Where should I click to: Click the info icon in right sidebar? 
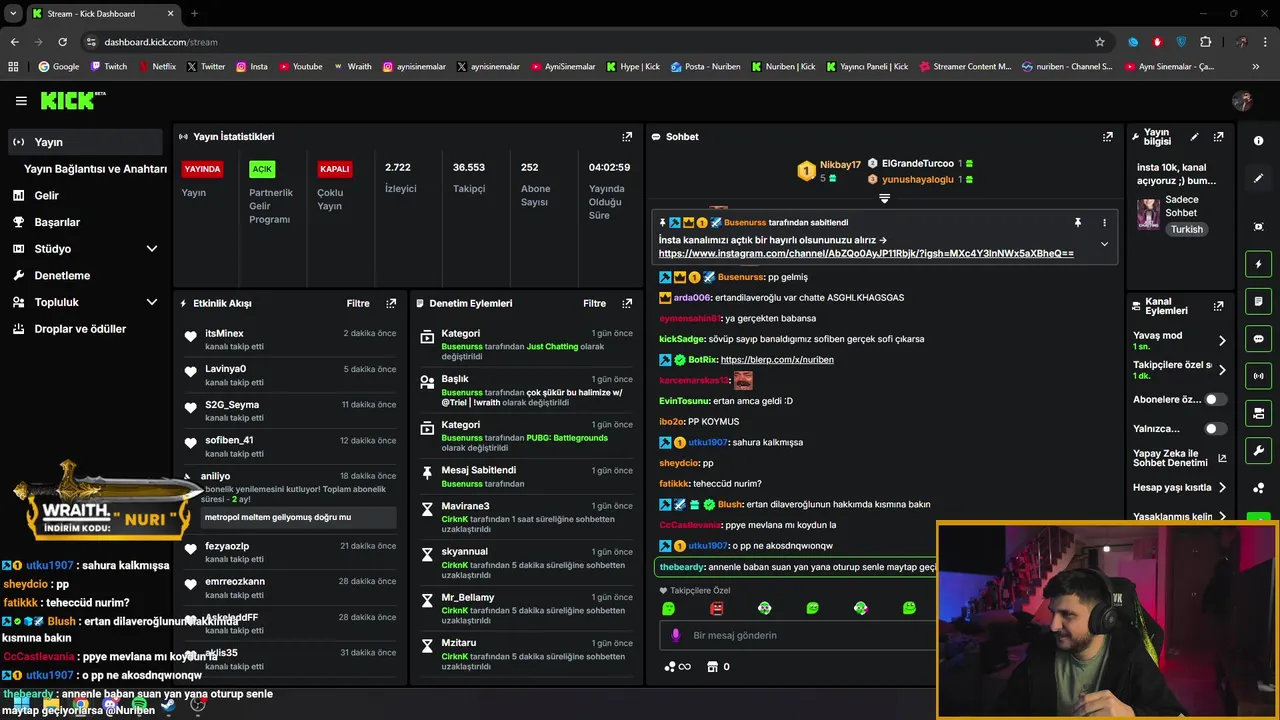coord(1258,141)
